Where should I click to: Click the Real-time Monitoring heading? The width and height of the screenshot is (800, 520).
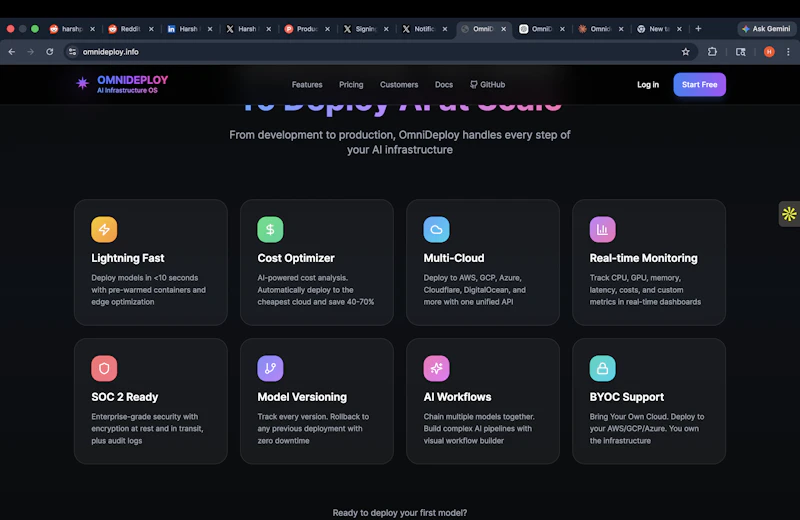click(x=643, y=258)
